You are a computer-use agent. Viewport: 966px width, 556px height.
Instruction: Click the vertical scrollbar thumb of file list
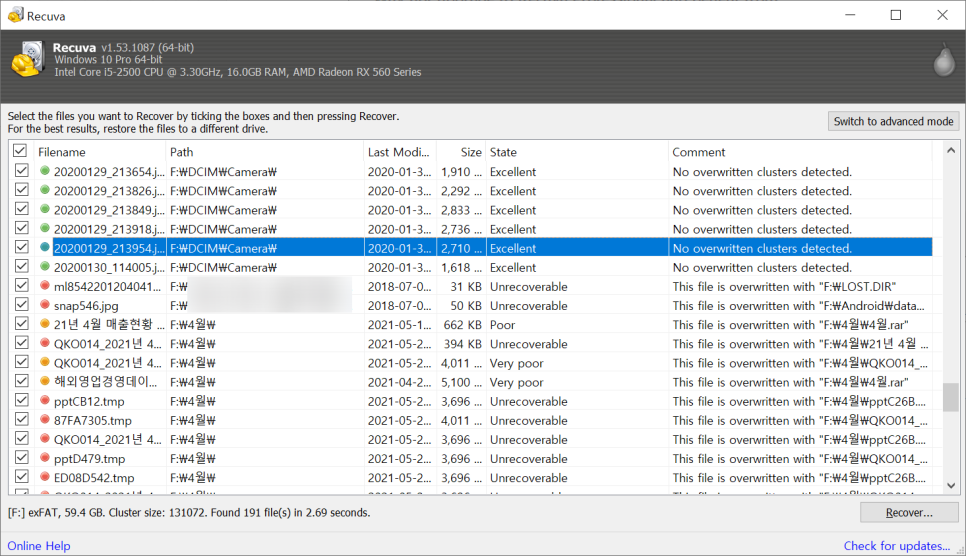click(x=951, y=396)
